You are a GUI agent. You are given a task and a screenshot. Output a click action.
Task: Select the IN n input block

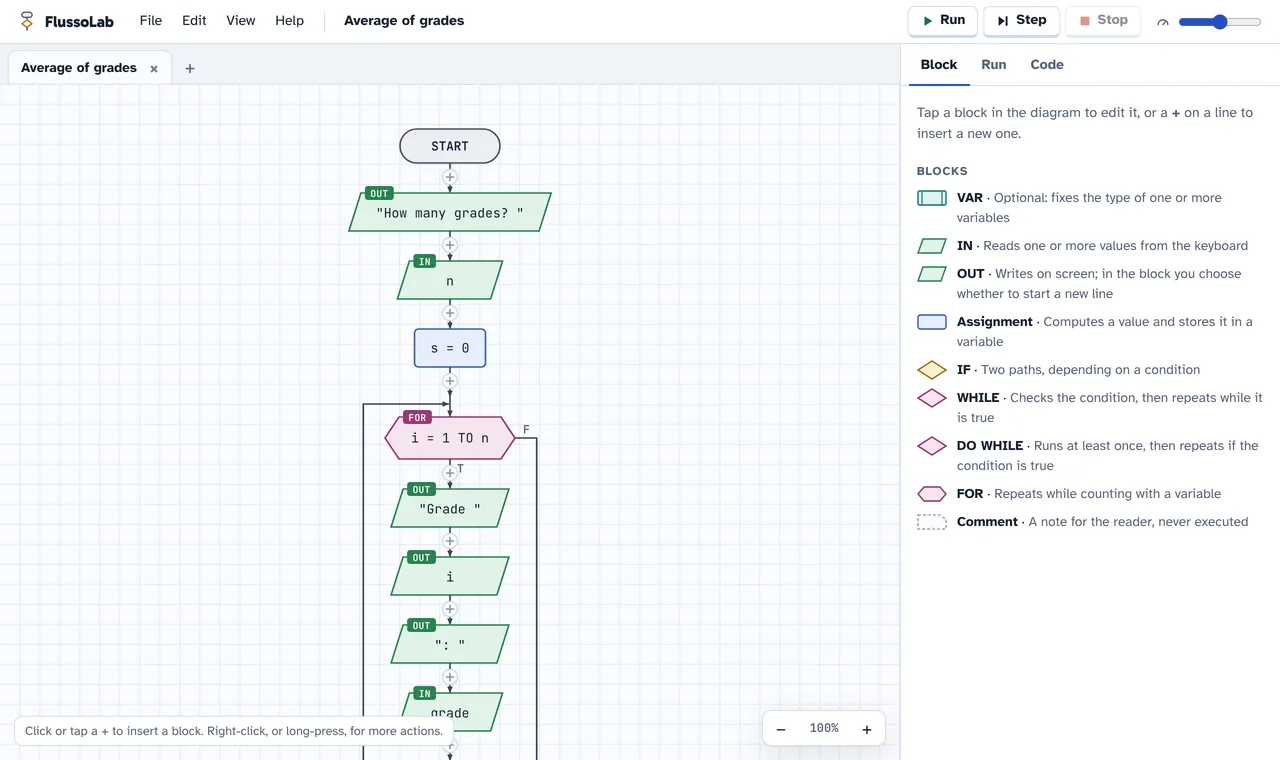click(450, 280)
